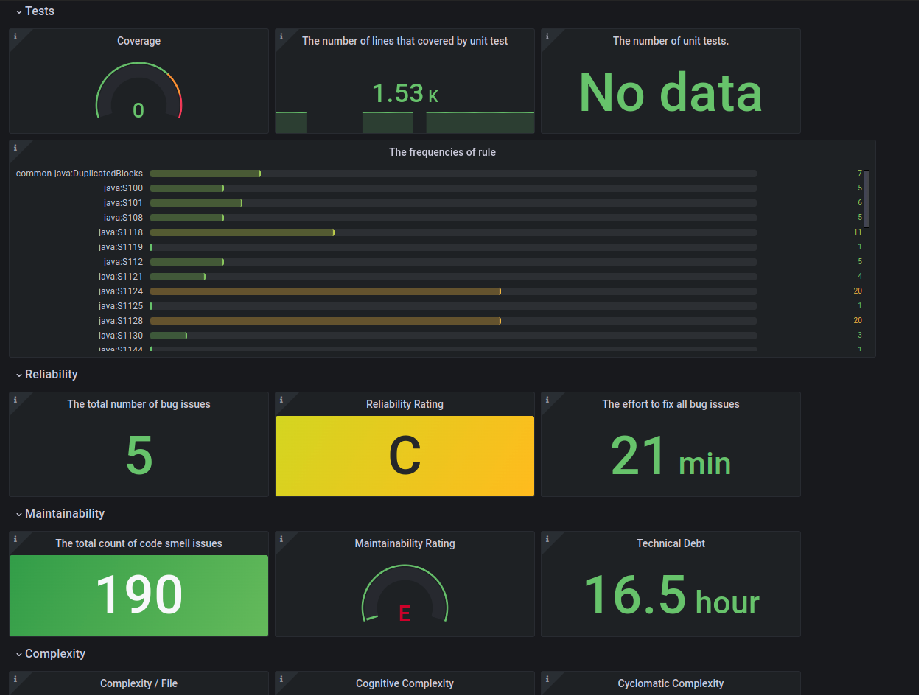The height and width of the screenshot is (695, 919).
Task: Click info icon on Cognitive Complexity panel
Action: pyautogui.click(x=281, y=679)
